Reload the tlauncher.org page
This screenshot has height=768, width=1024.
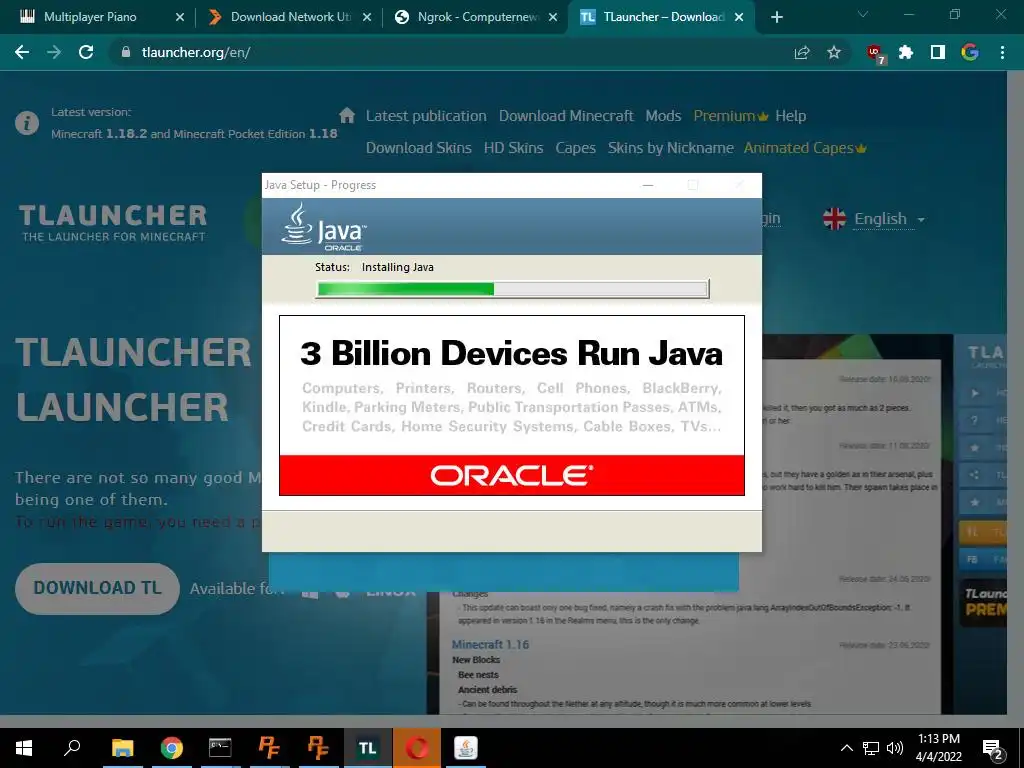tap(86, 52)
